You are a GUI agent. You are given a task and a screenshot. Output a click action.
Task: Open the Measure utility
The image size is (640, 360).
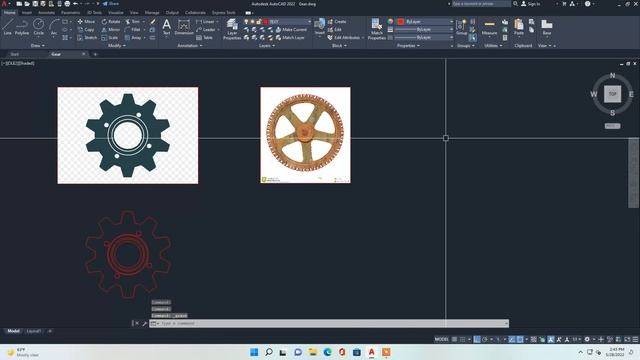click(x=489, y=27)
